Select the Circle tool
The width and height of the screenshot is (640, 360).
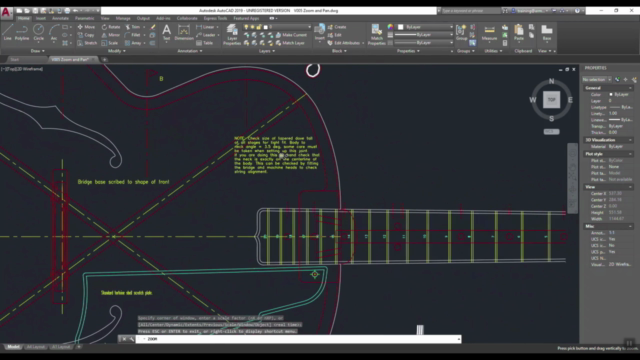(38, 32)
